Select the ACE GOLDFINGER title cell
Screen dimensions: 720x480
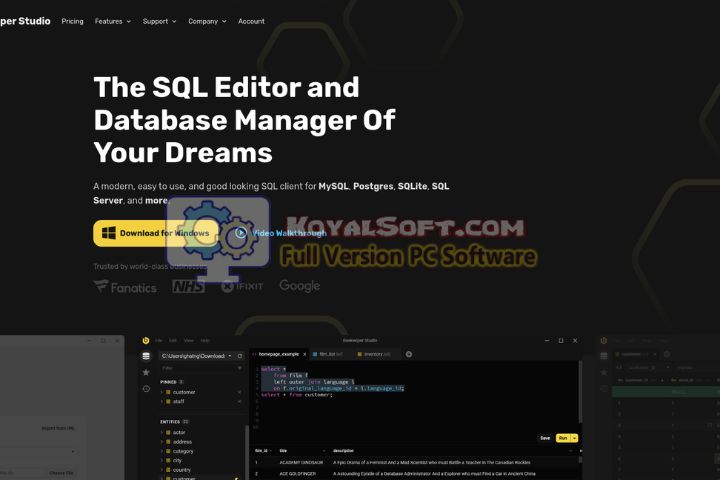pos(298,474)
